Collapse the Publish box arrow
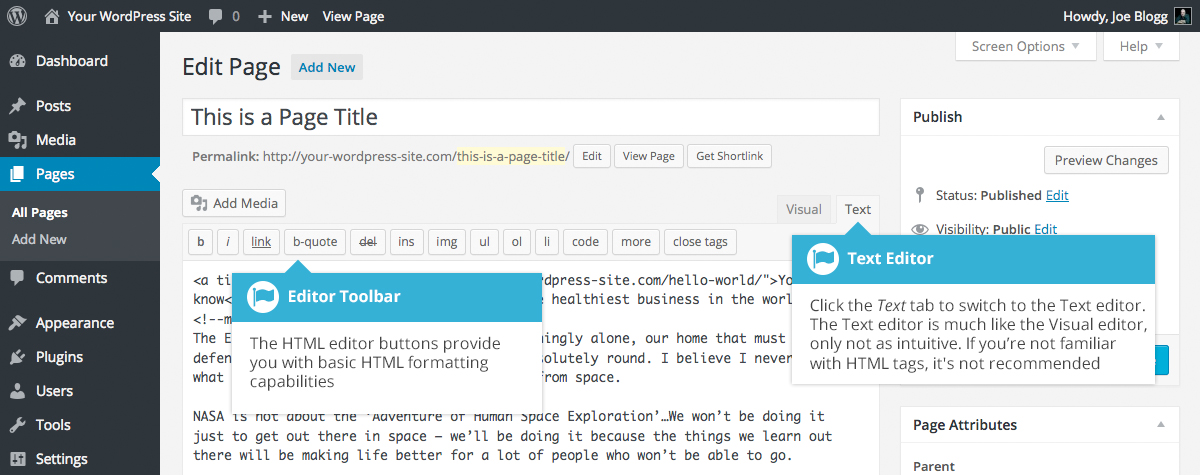This screenshot has width=1200, height=475. (1161, 117)
